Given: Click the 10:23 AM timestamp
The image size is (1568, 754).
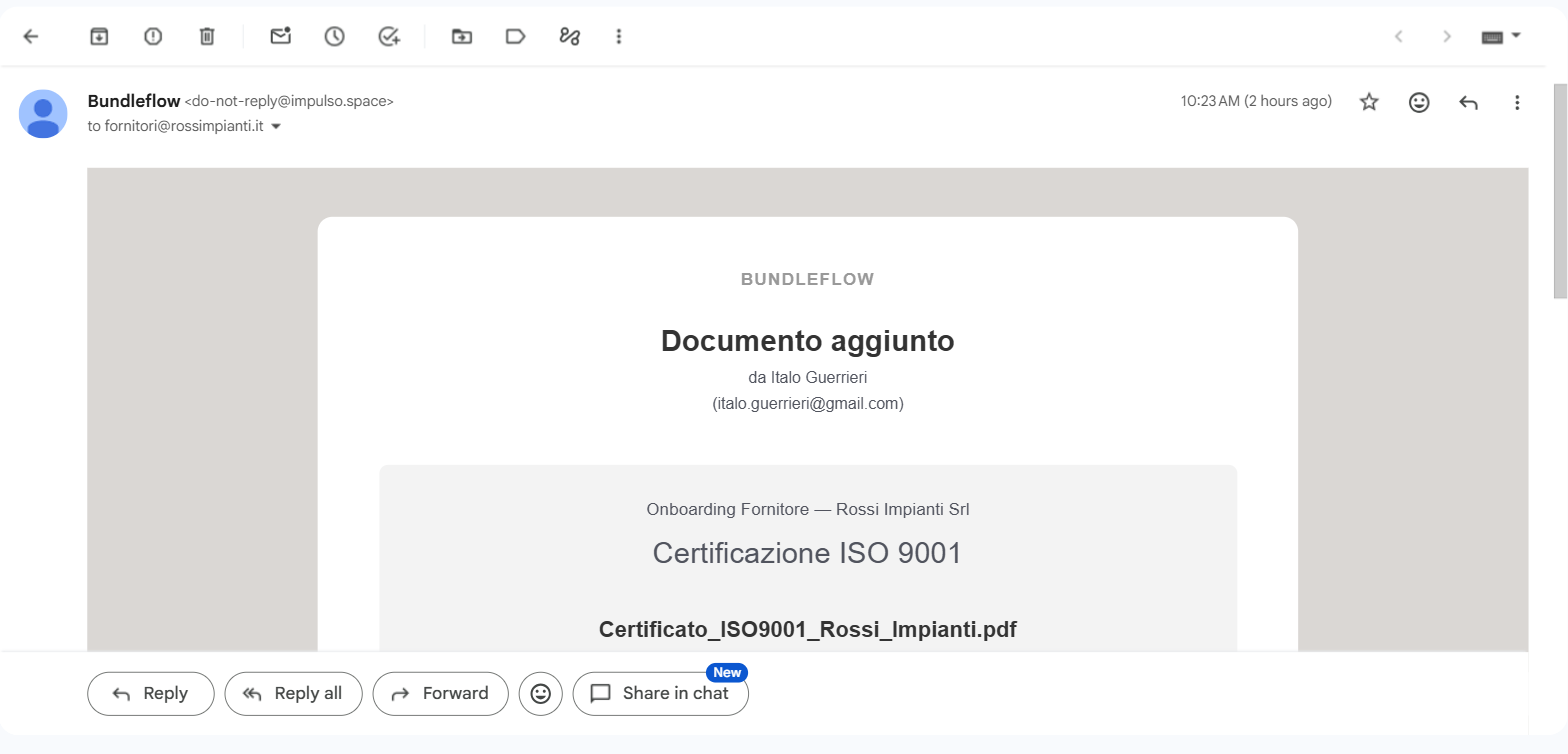Looking at the screenshot, I should [x=1256, y=101].
